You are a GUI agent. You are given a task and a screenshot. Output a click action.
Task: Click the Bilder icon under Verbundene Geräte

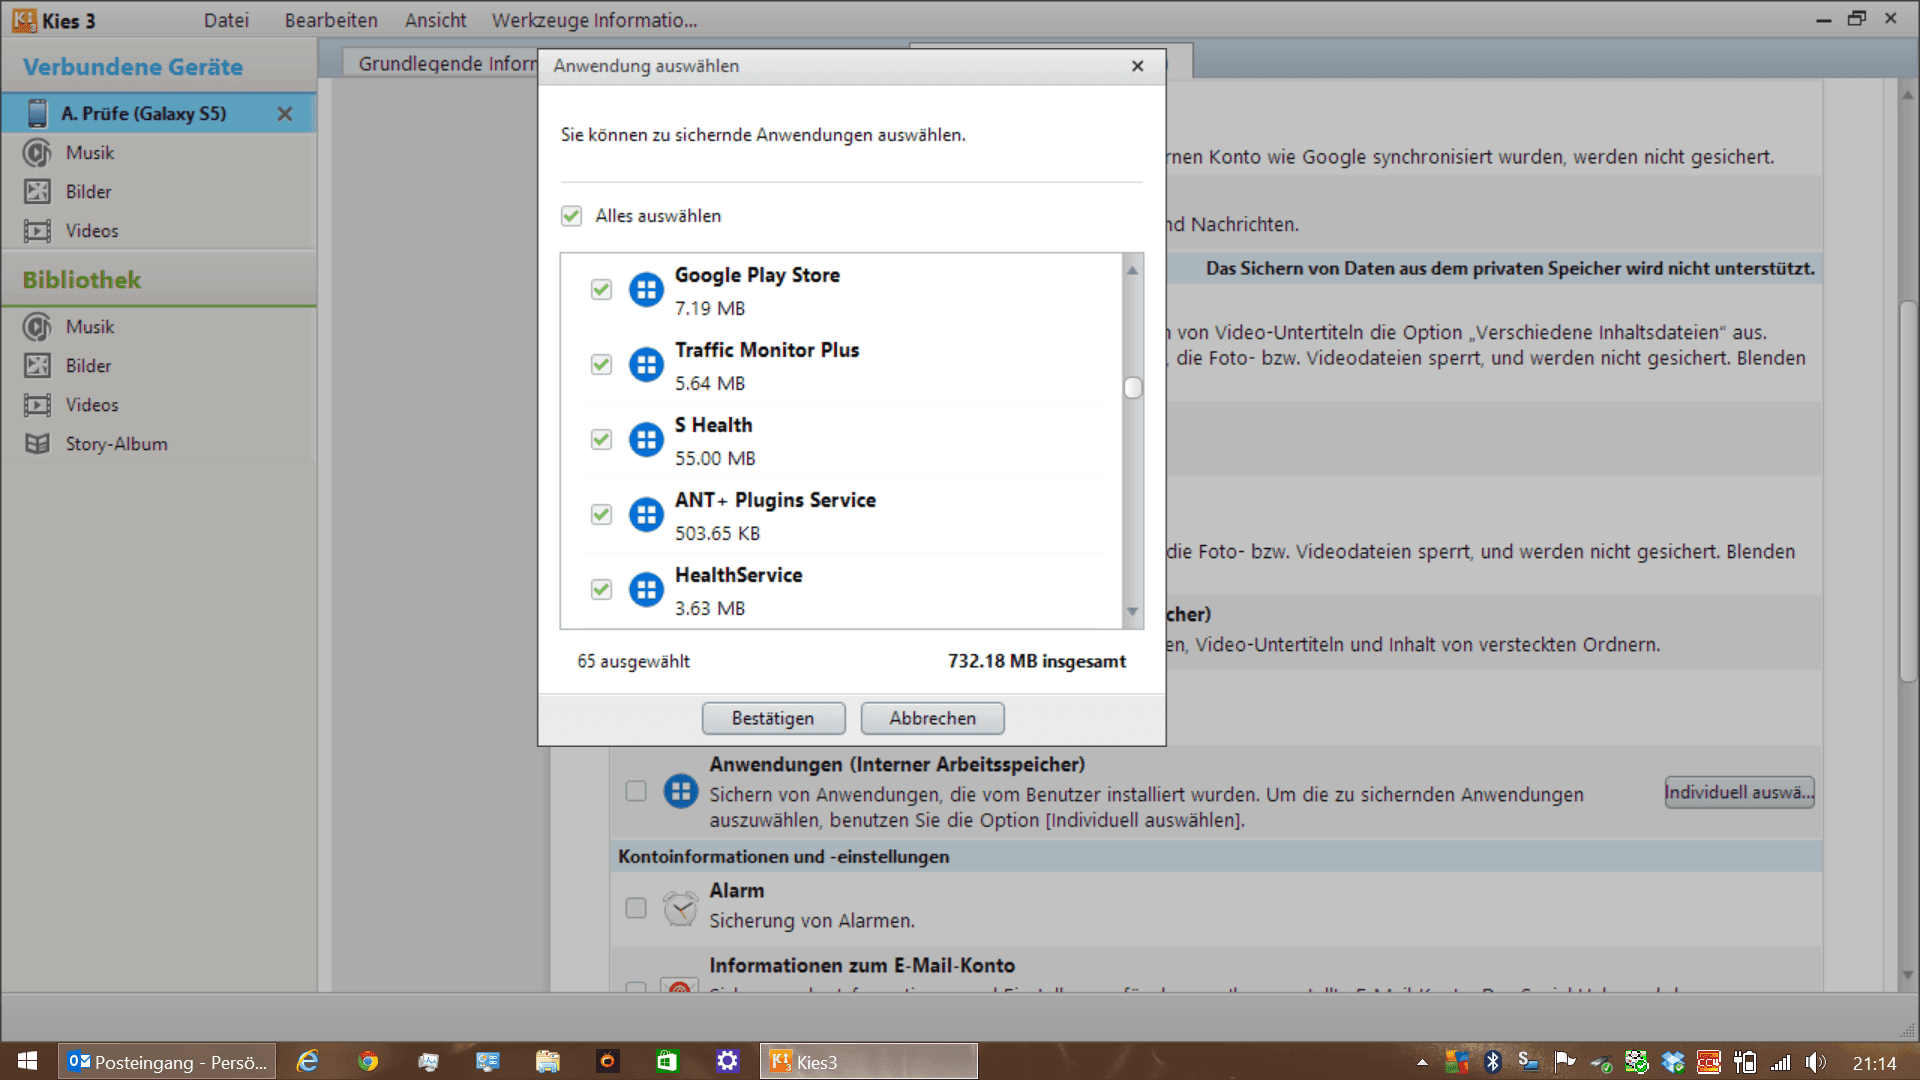click(37, 192)
